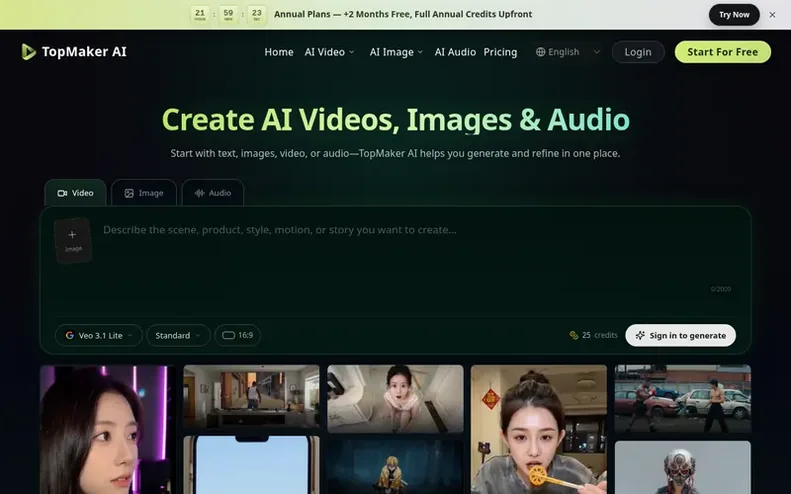
Task: Click Sign in to generate button
Action: tap(681, 335)
